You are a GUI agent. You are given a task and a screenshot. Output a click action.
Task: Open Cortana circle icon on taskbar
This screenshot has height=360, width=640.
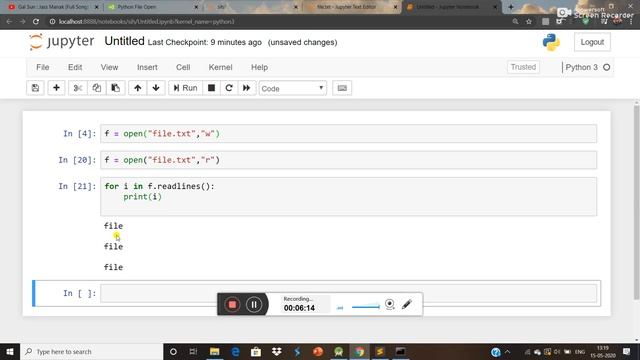pyautogui.click(x=173, y=351)
